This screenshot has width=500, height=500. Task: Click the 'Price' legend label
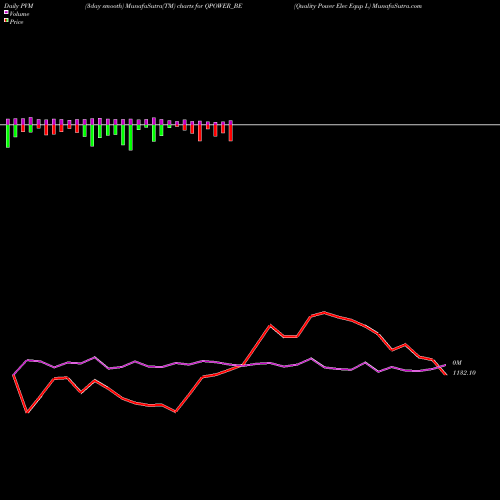[x=16, y=22]
